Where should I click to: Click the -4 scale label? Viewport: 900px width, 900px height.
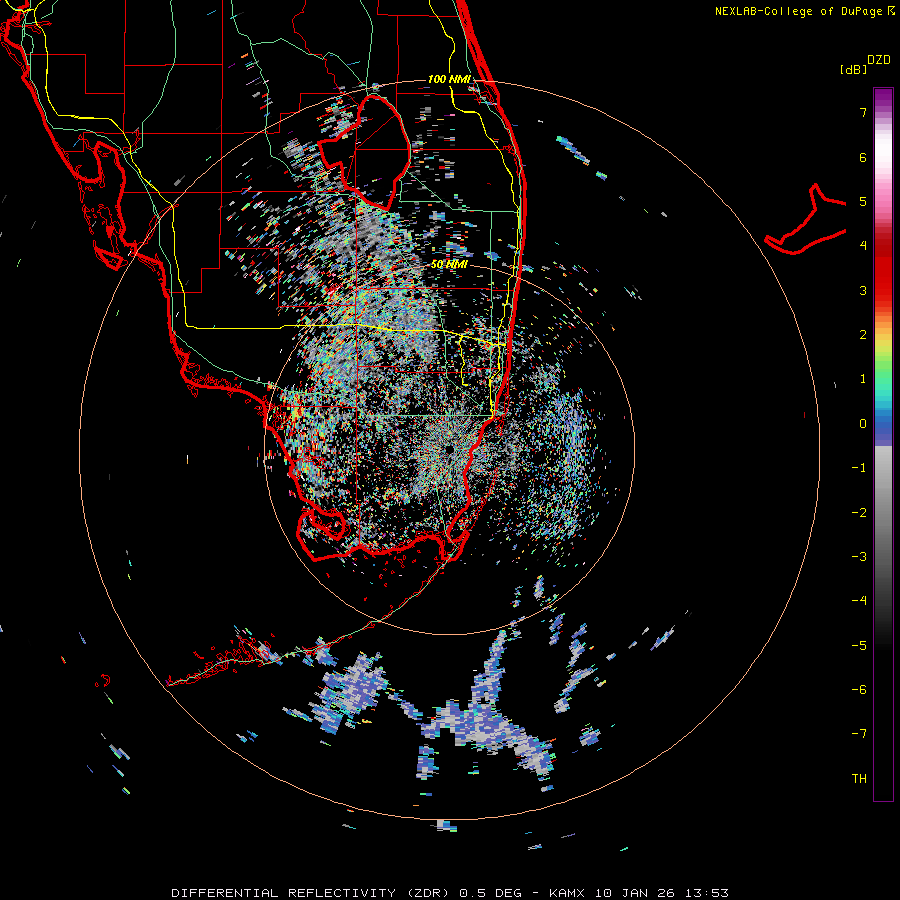(859, 601)
